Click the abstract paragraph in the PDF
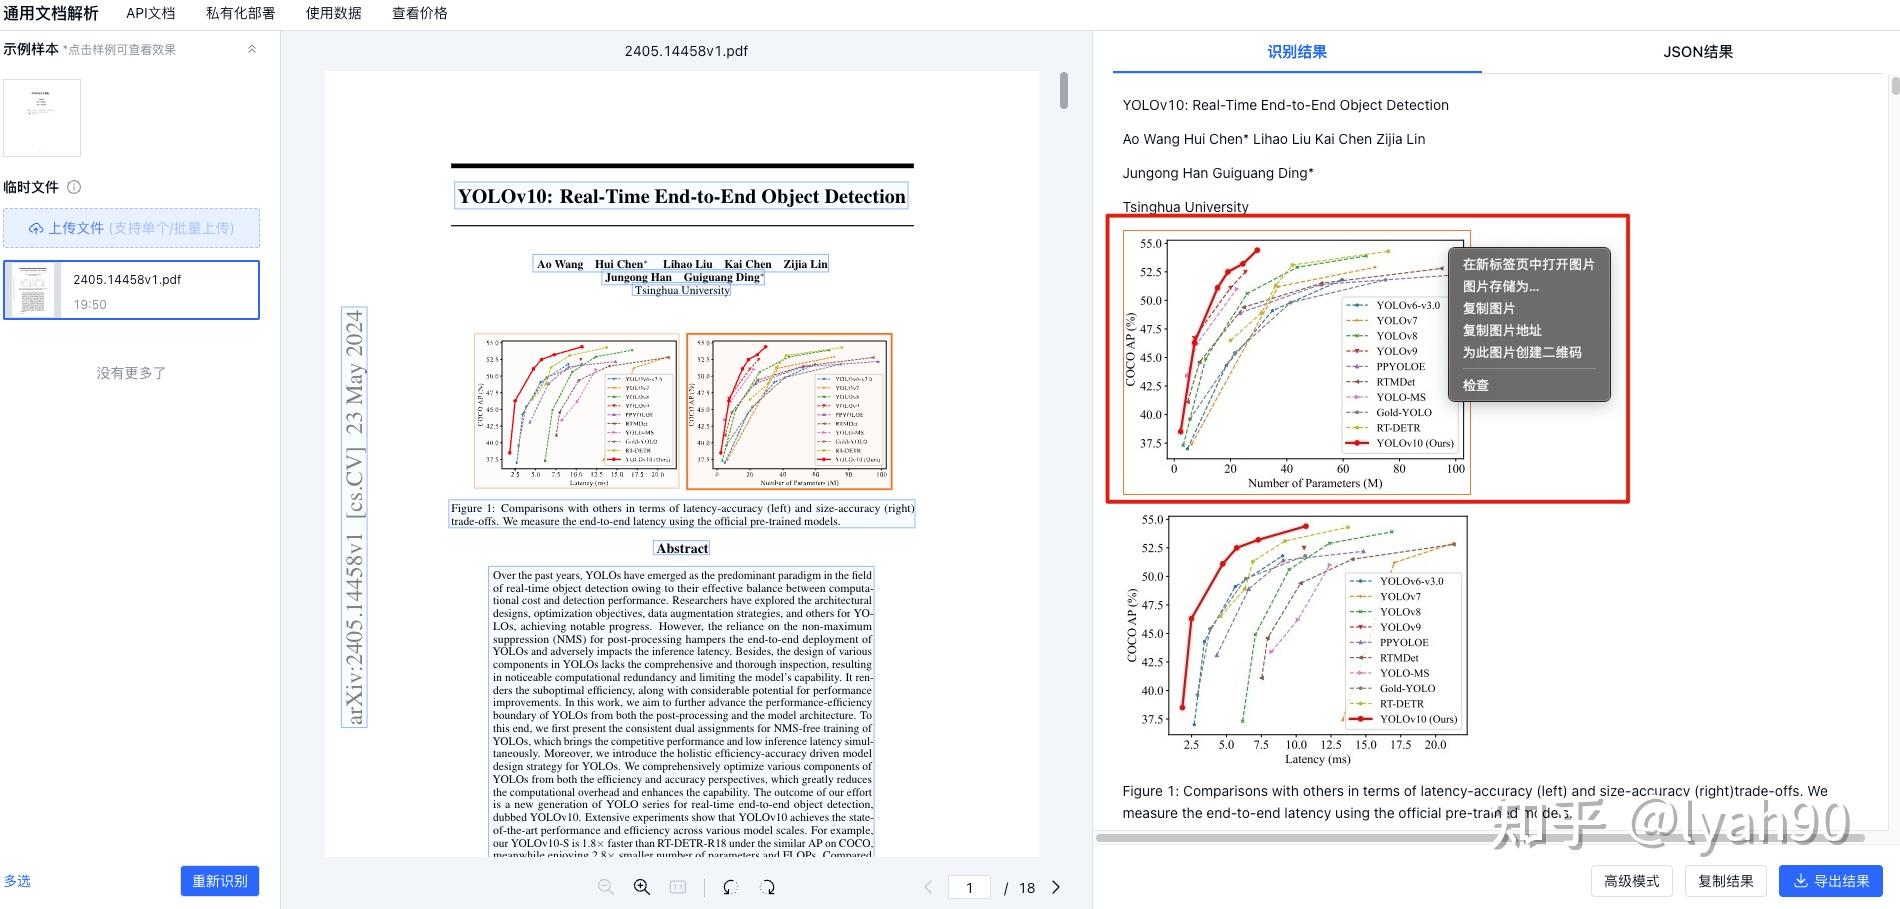The image size is (1900, 909). pyautogui.click(x=682, y=712)
